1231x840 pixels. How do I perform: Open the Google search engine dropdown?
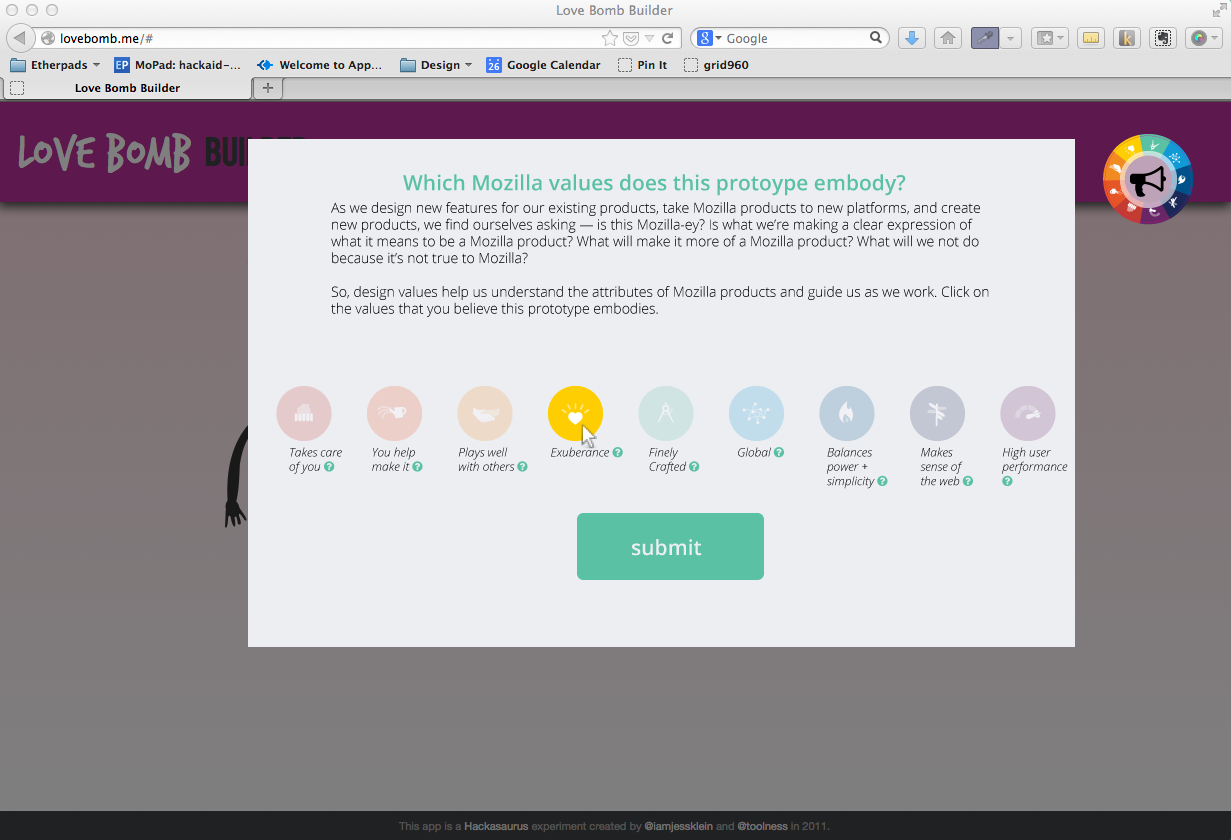point(709,38)
